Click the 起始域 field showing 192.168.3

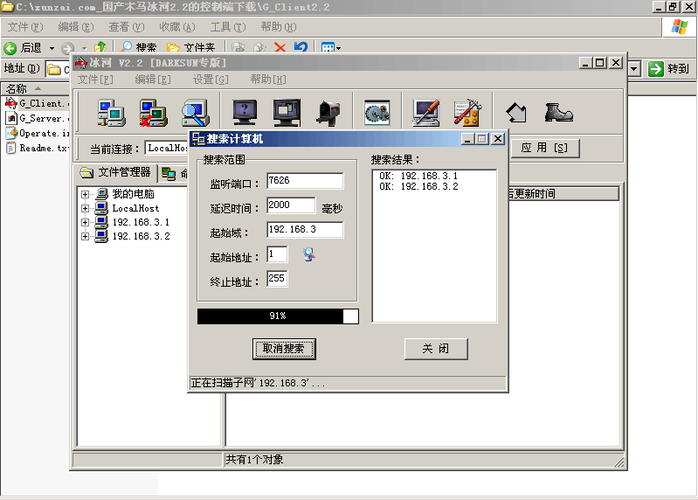click(305, 229)
